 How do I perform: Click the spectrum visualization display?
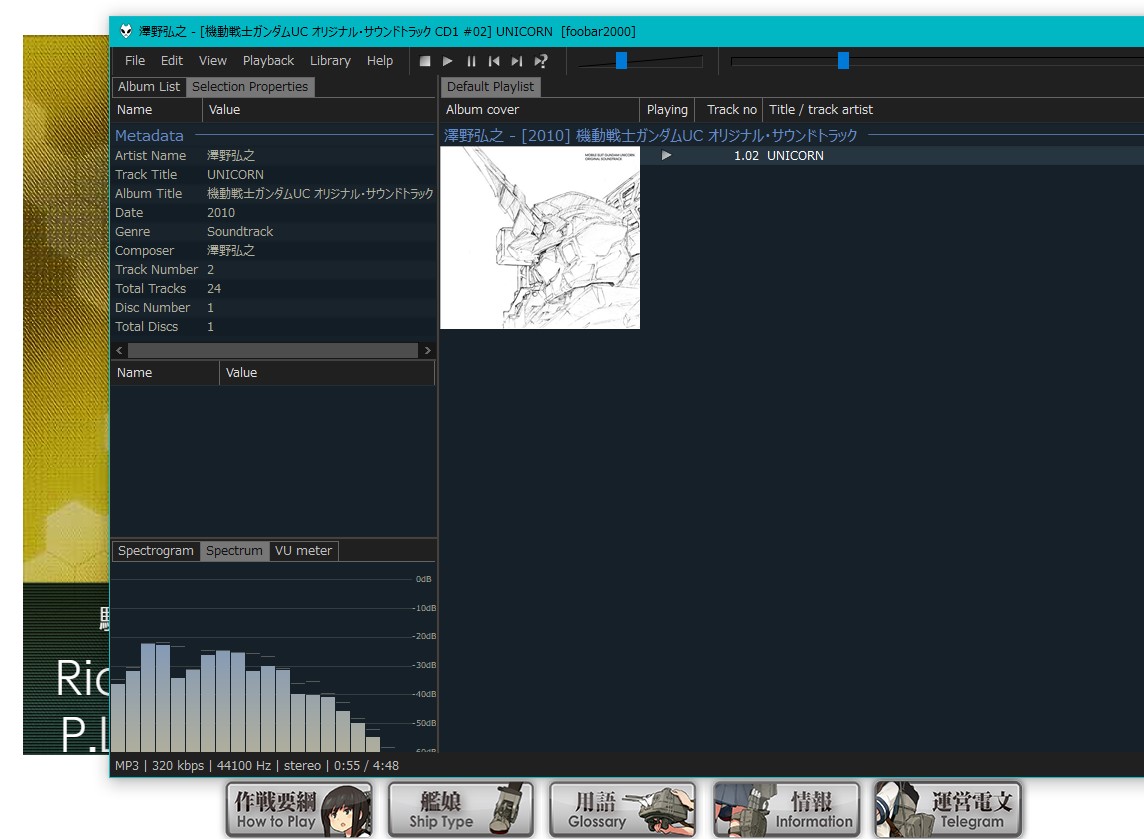274,657
